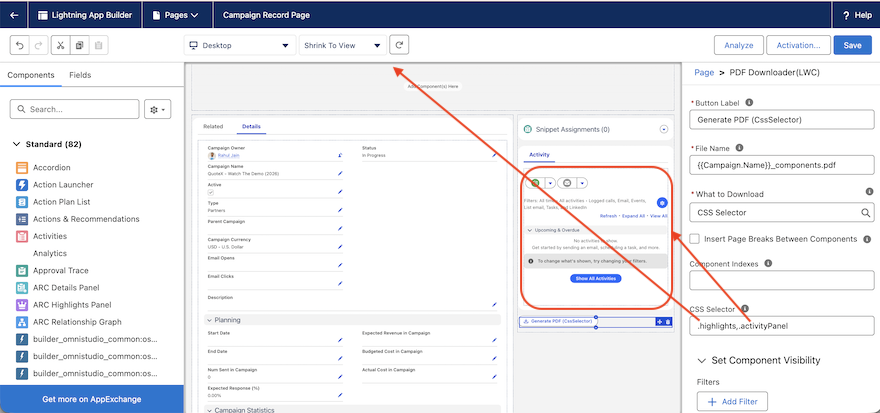Open the Shrink To View dropdown

tap(342, 45)
